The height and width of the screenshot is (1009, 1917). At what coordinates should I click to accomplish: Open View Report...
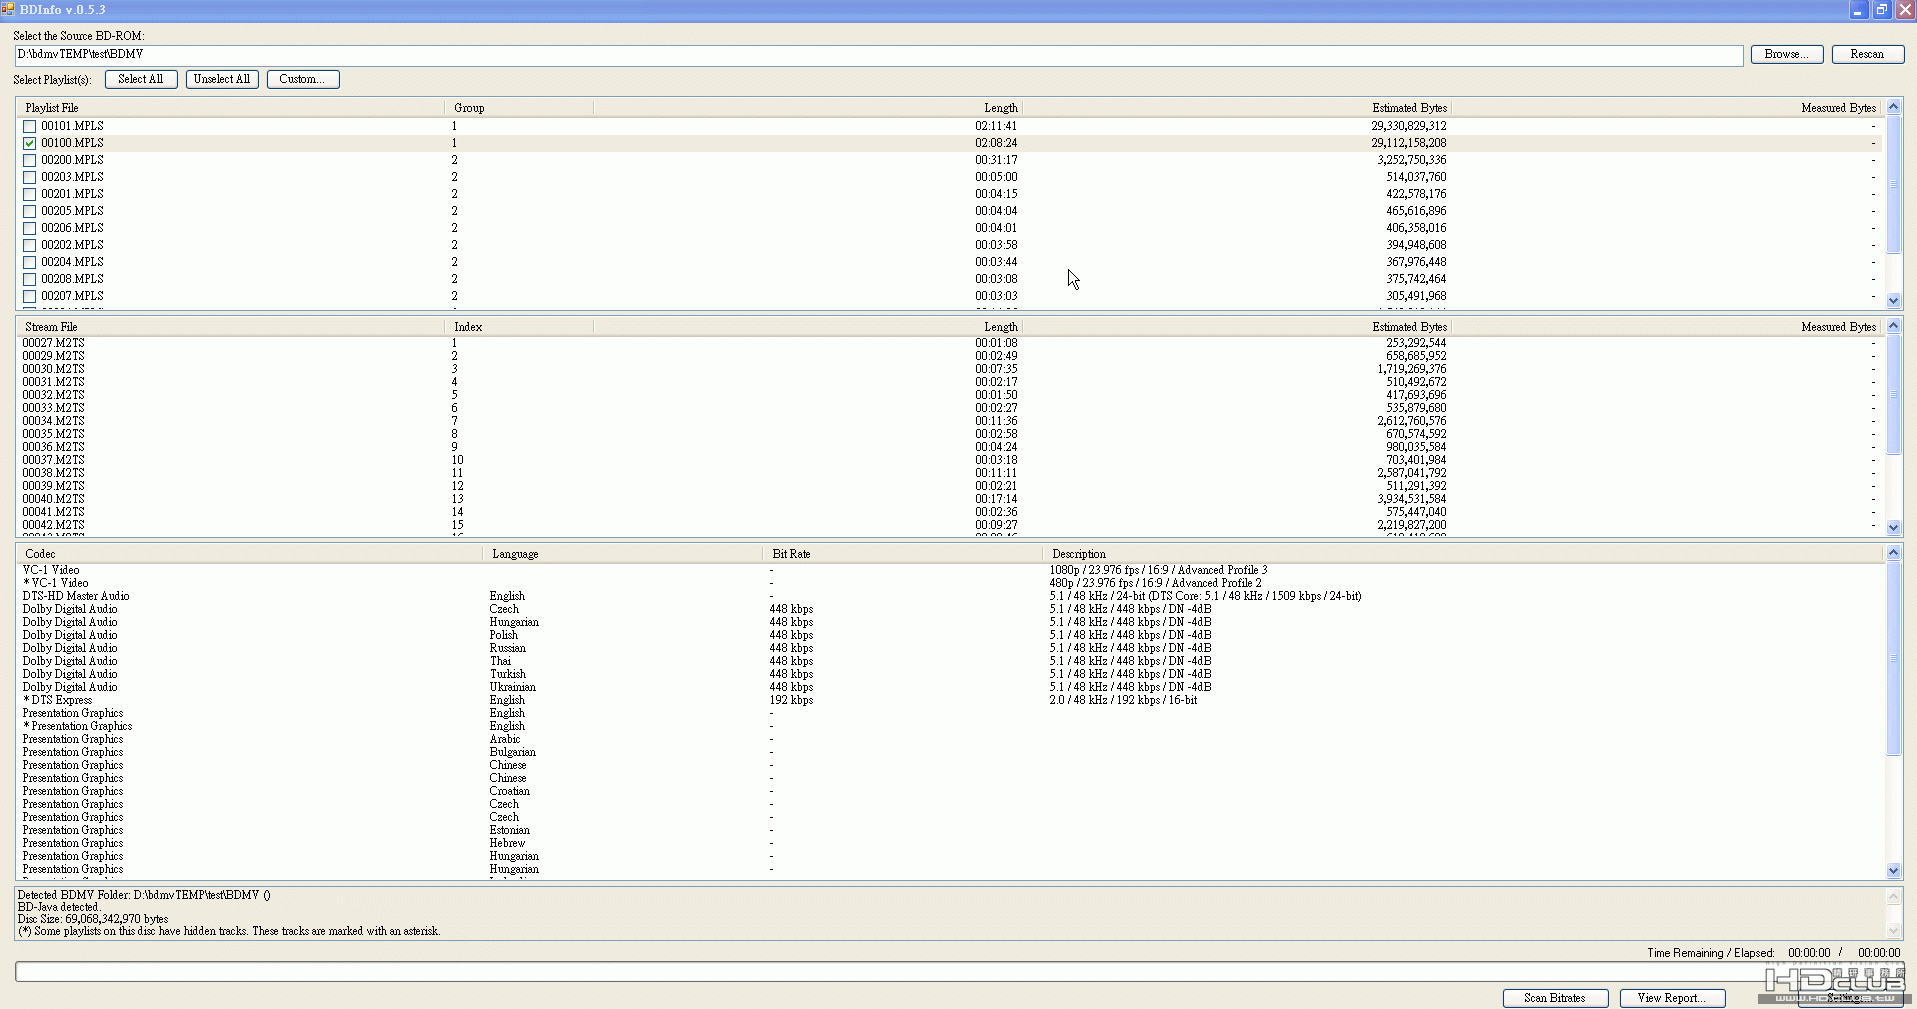1673,998
